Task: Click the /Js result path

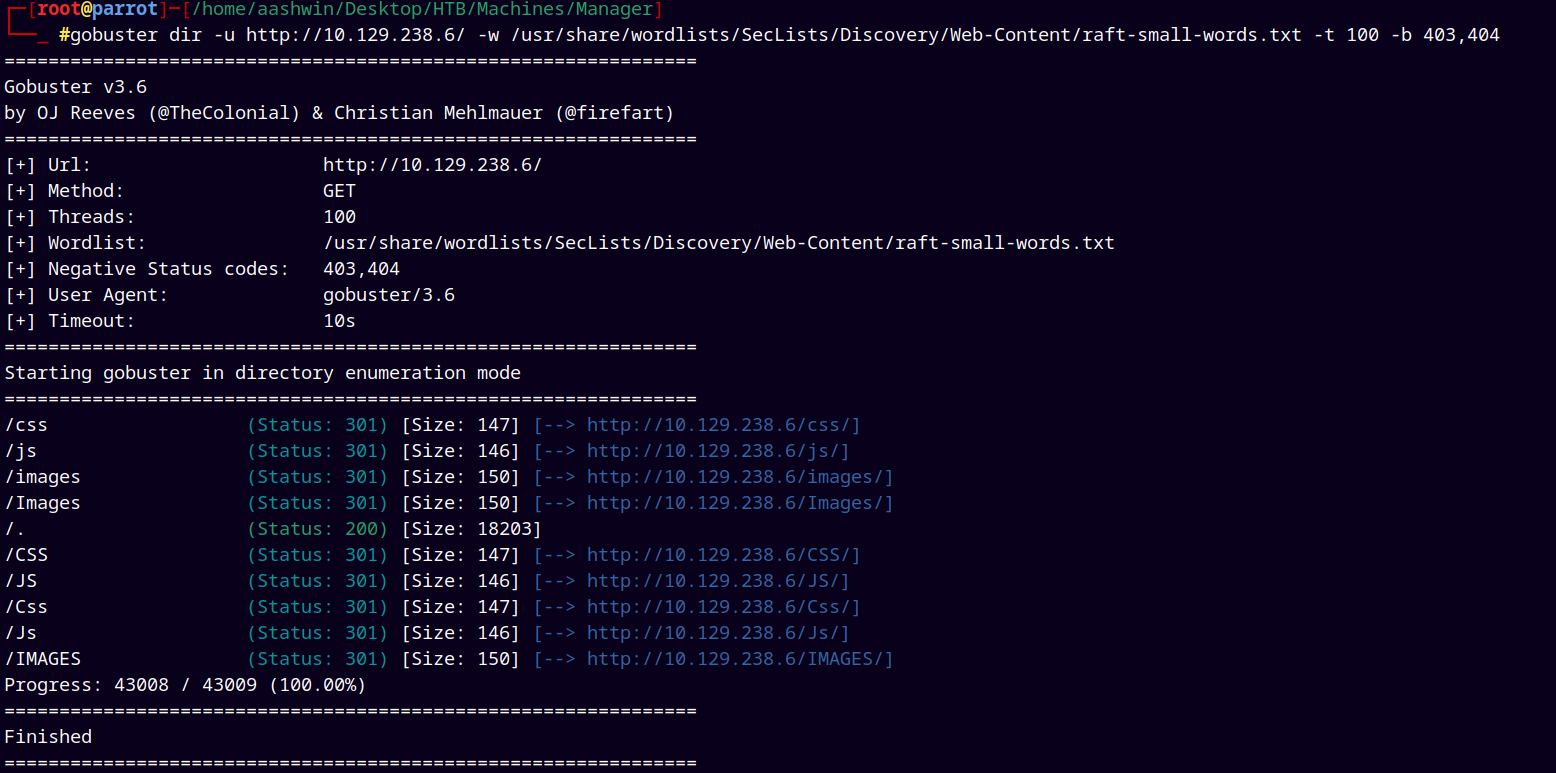Action: 20,633
